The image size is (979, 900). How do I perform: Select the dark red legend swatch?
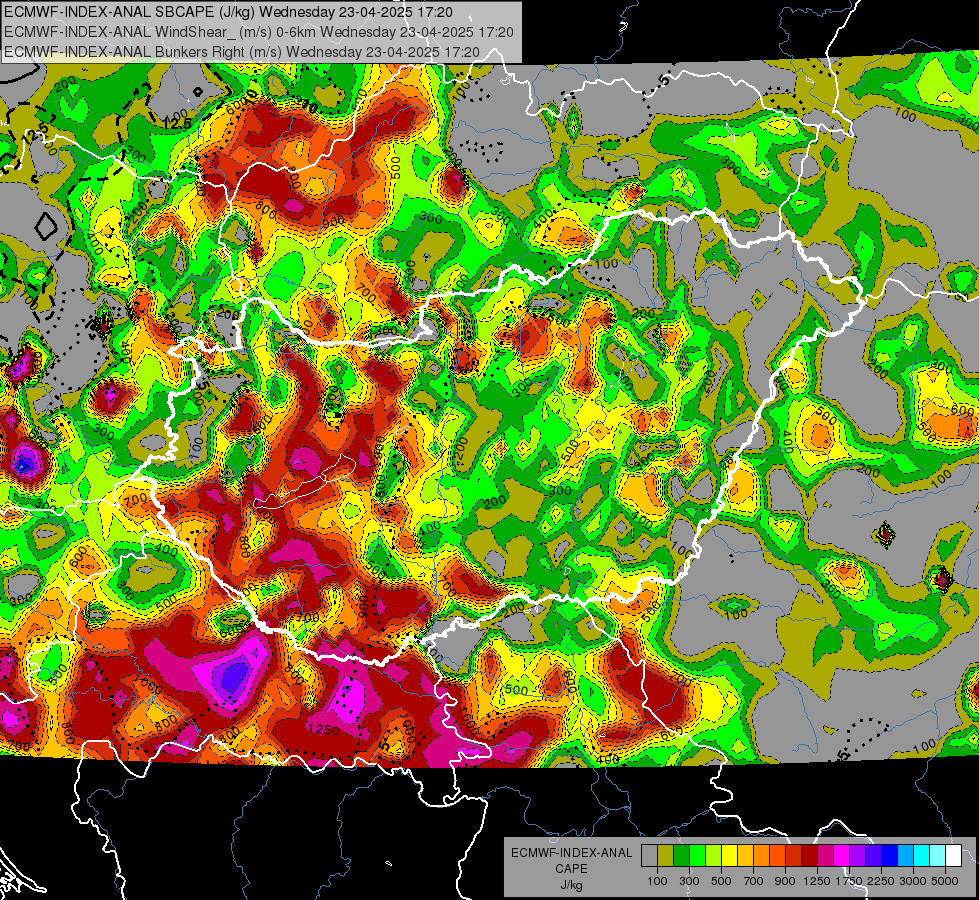810,856
